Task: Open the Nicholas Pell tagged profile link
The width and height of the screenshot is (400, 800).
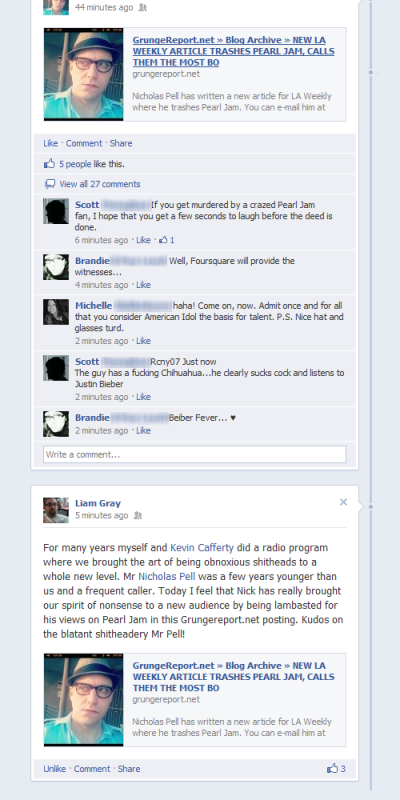Action: click(167, 577)
